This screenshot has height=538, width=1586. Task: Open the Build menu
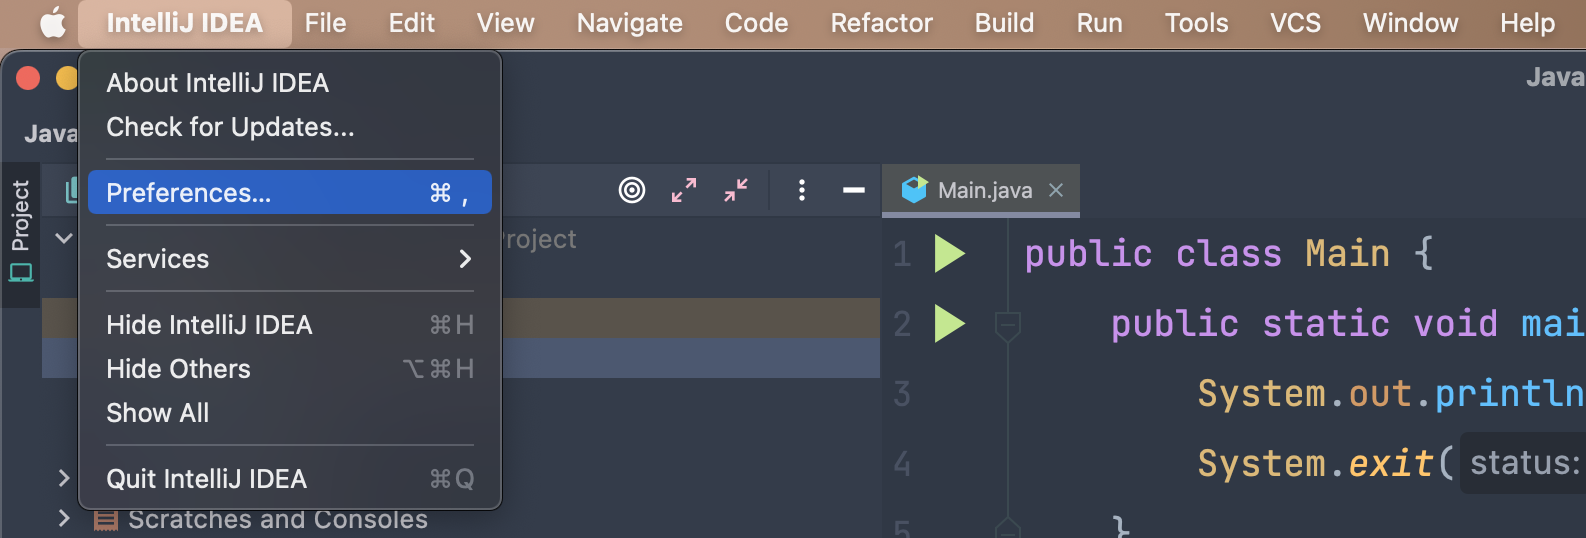click(1005, 23)
